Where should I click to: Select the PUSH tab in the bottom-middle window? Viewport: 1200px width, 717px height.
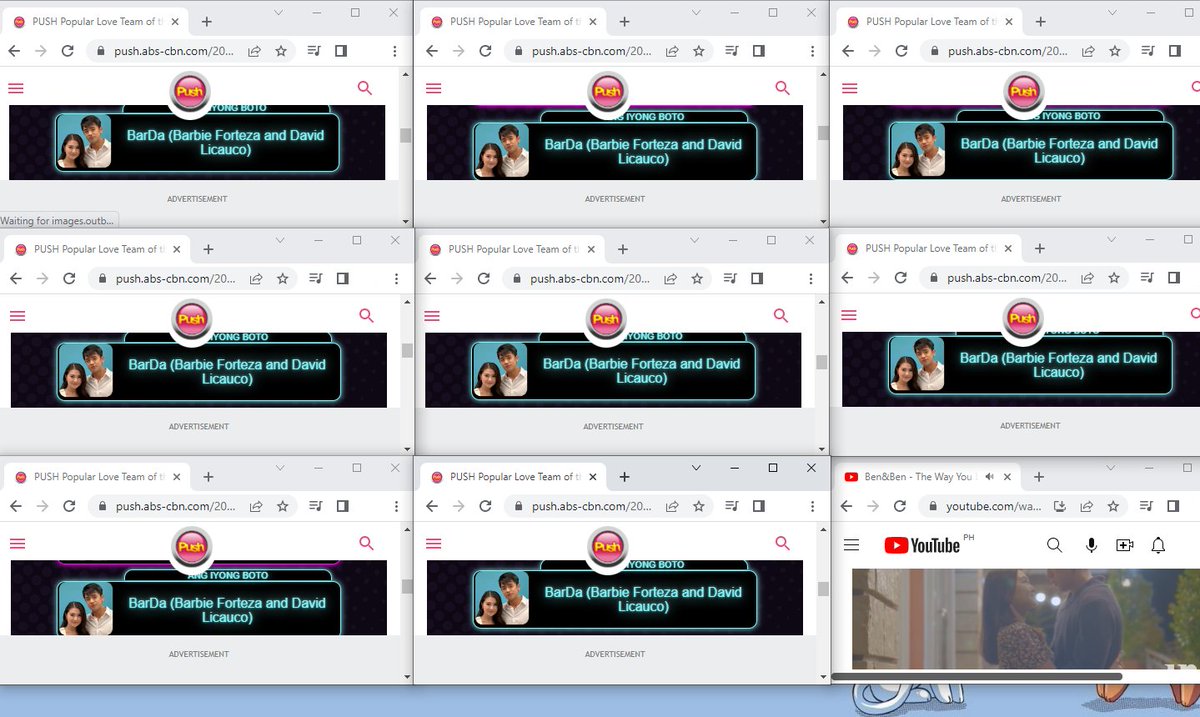512,477
